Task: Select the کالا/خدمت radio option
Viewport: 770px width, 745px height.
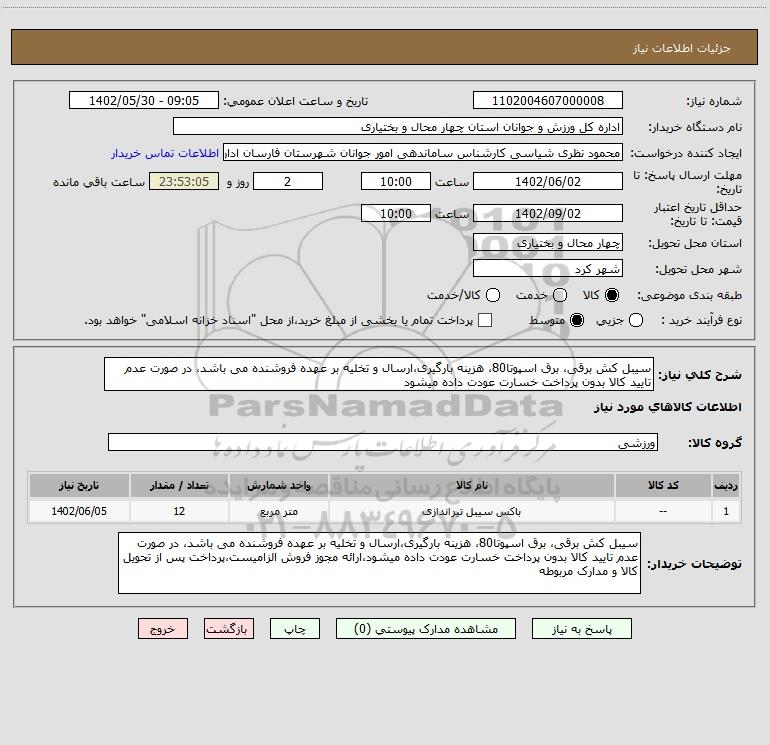Action: [493, 295]
